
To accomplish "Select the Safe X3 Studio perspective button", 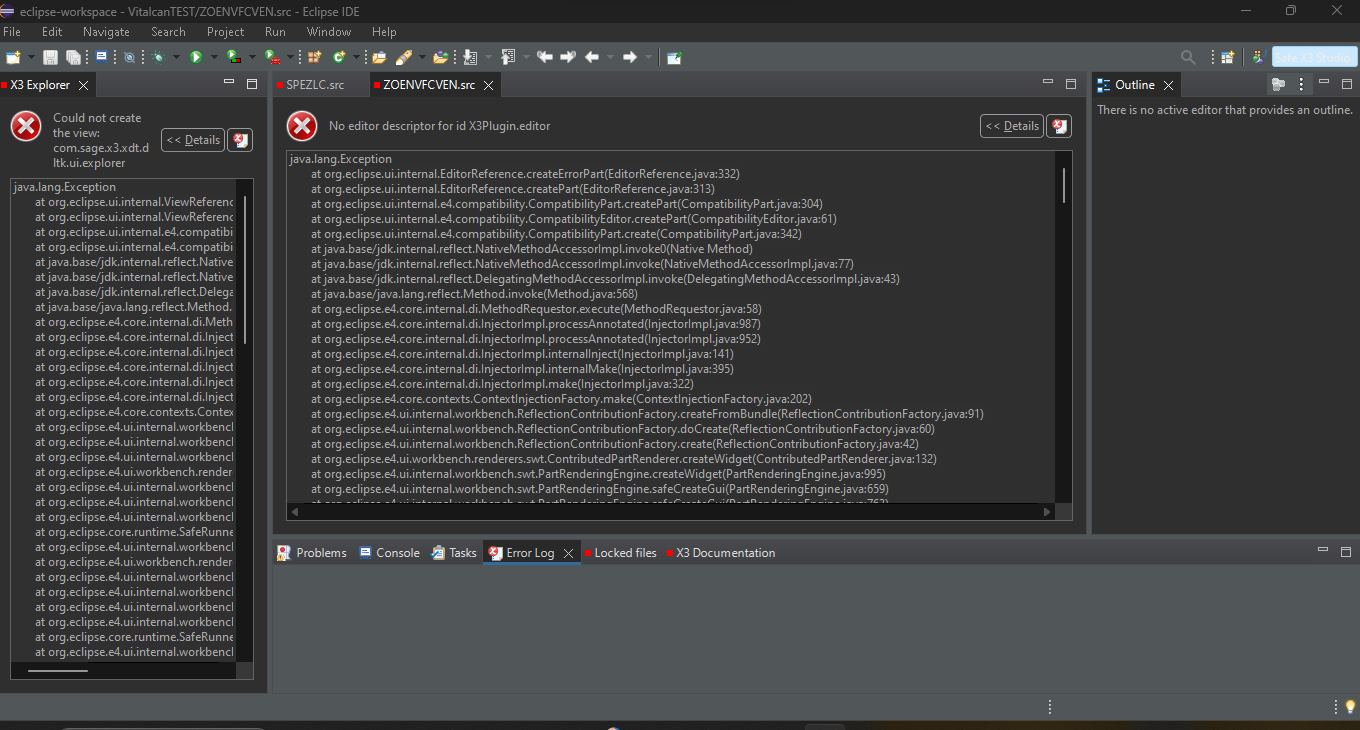I will [1314, 57].
